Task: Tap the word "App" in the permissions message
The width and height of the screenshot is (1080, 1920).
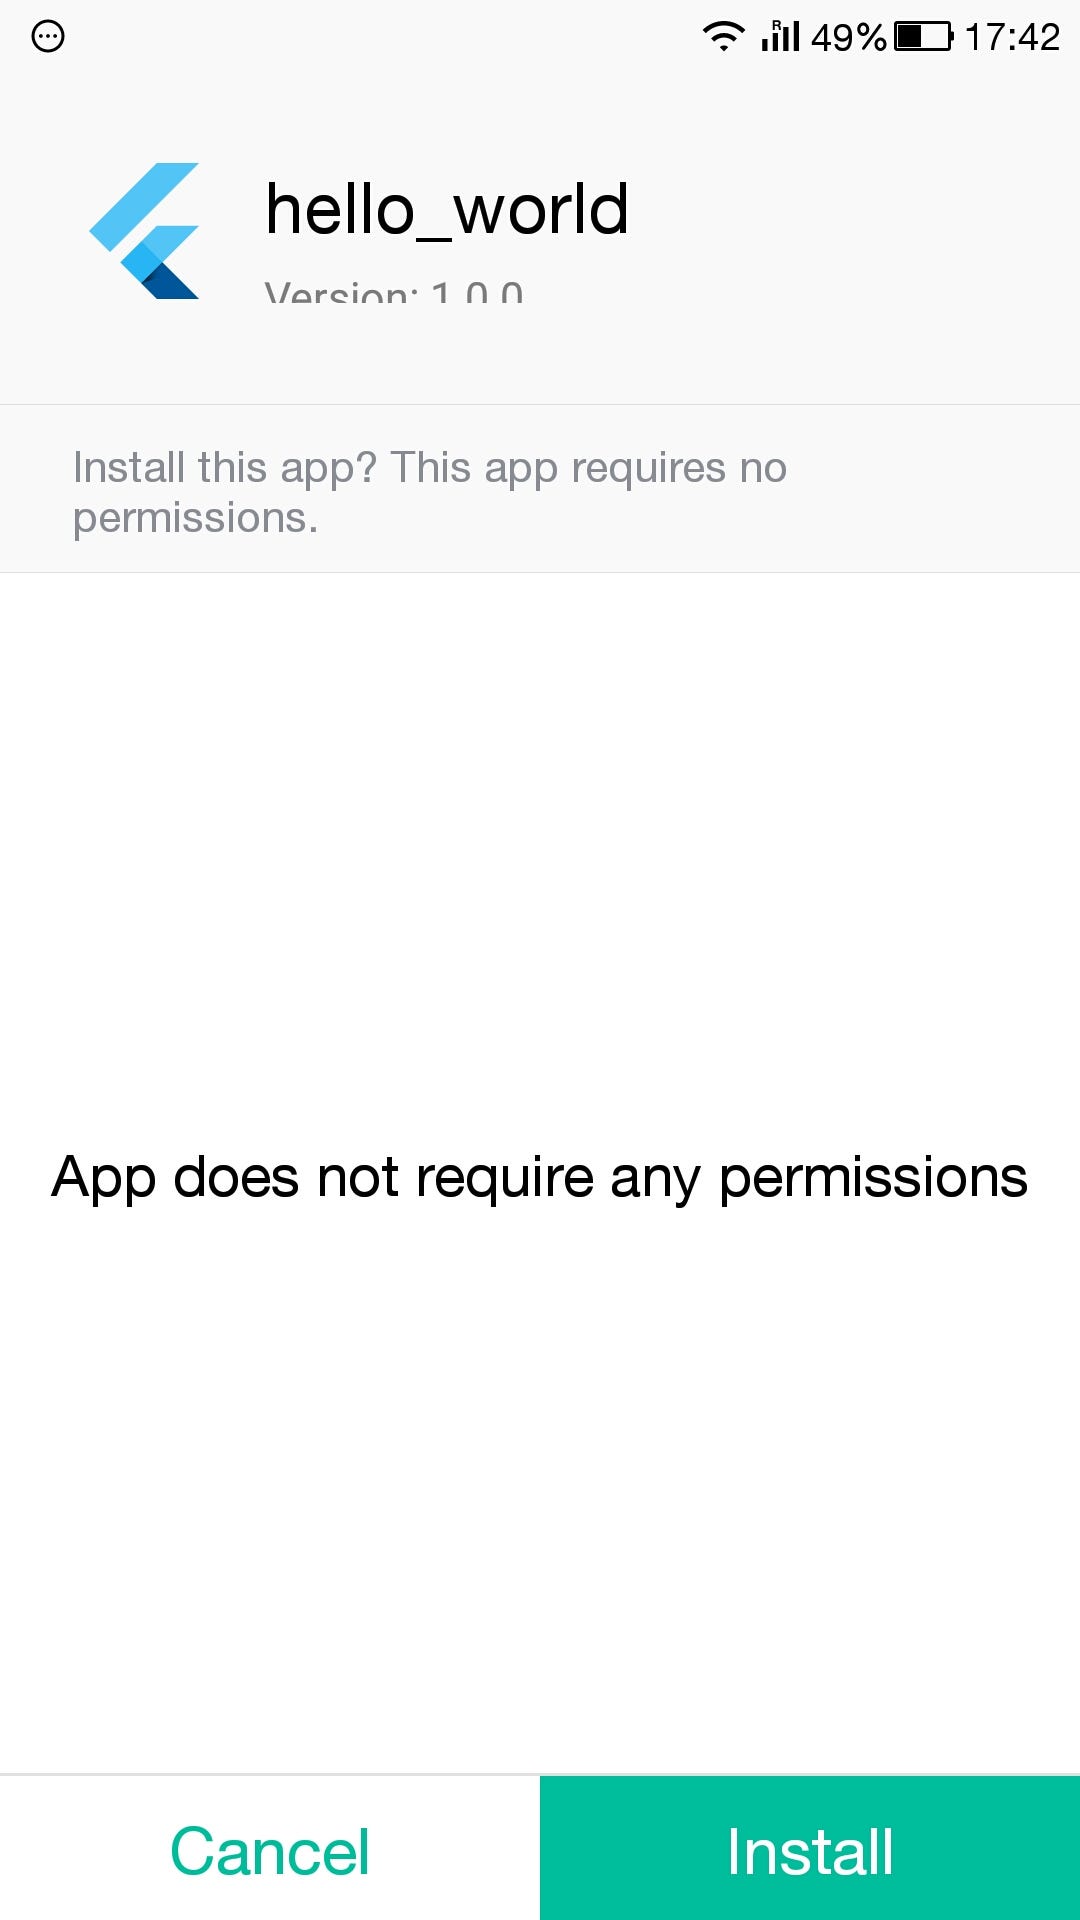Action: [x=104, y=1177]
